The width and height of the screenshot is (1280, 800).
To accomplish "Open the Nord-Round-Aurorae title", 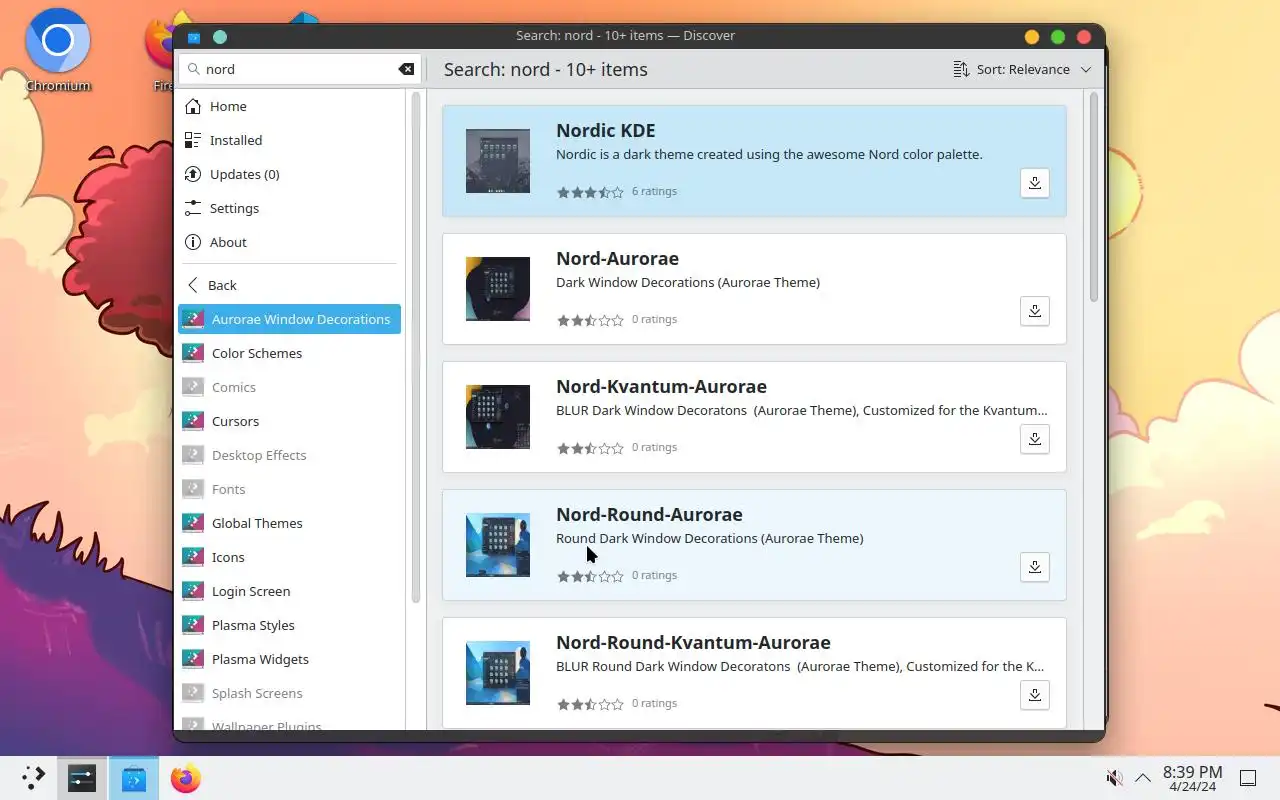I will point(649,515).
